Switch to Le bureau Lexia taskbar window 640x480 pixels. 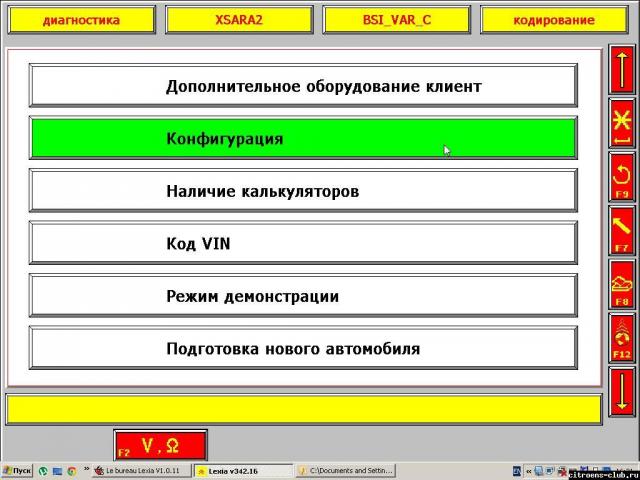point(142,471)
